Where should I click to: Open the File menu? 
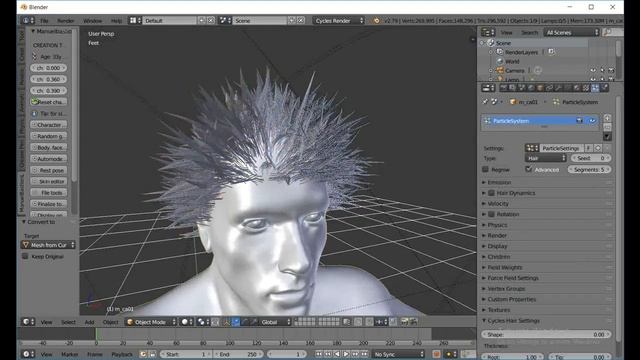coord(44,20)
